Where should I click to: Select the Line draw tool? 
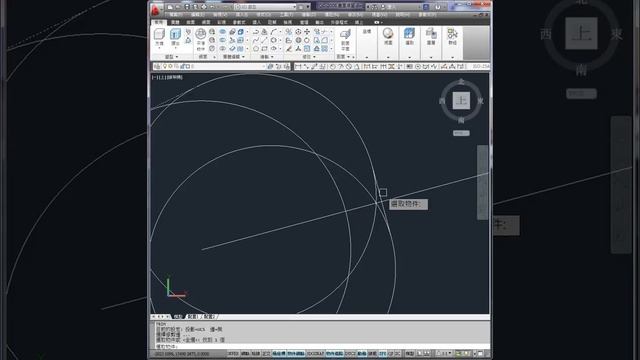(264, 40)
